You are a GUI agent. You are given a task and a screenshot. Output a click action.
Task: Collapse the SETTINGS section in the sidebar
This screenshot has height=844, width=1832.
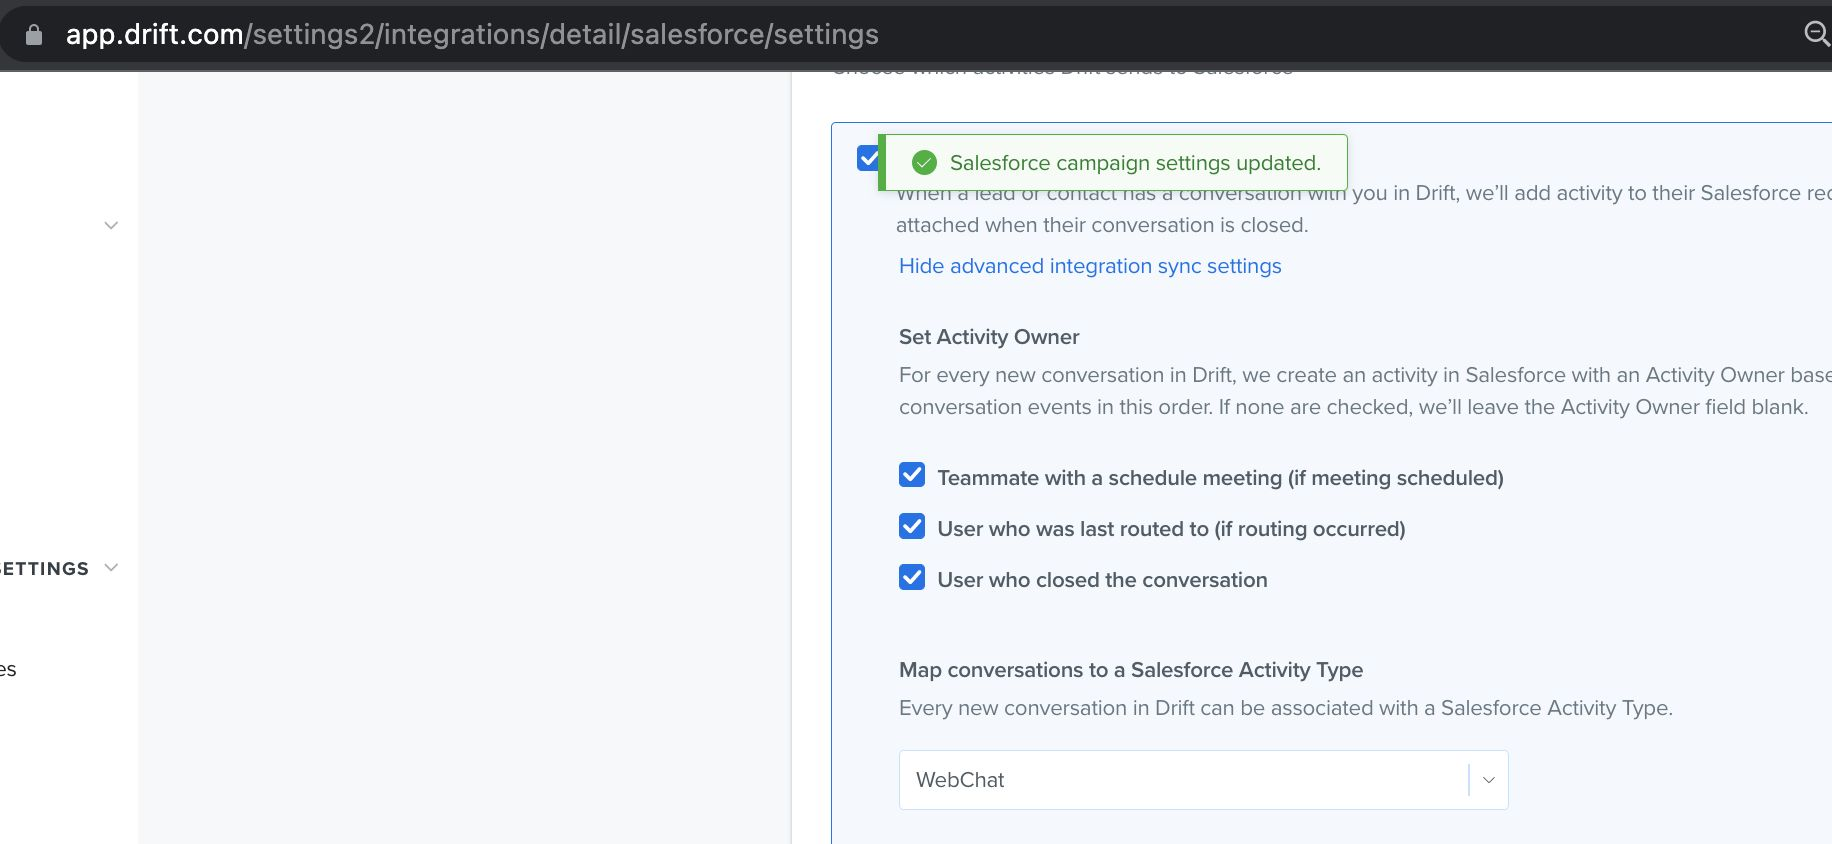(x=110, y=567)
